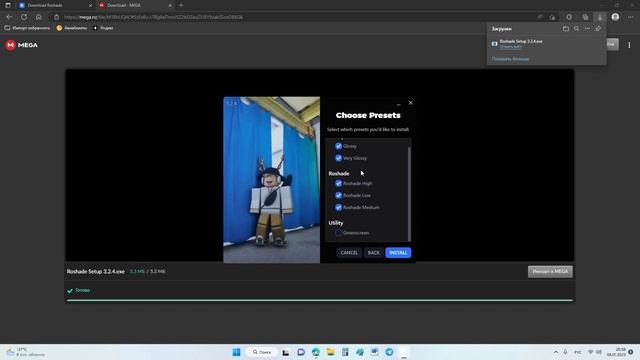Close the Download Roshade tab

click(x=90, y=5)
